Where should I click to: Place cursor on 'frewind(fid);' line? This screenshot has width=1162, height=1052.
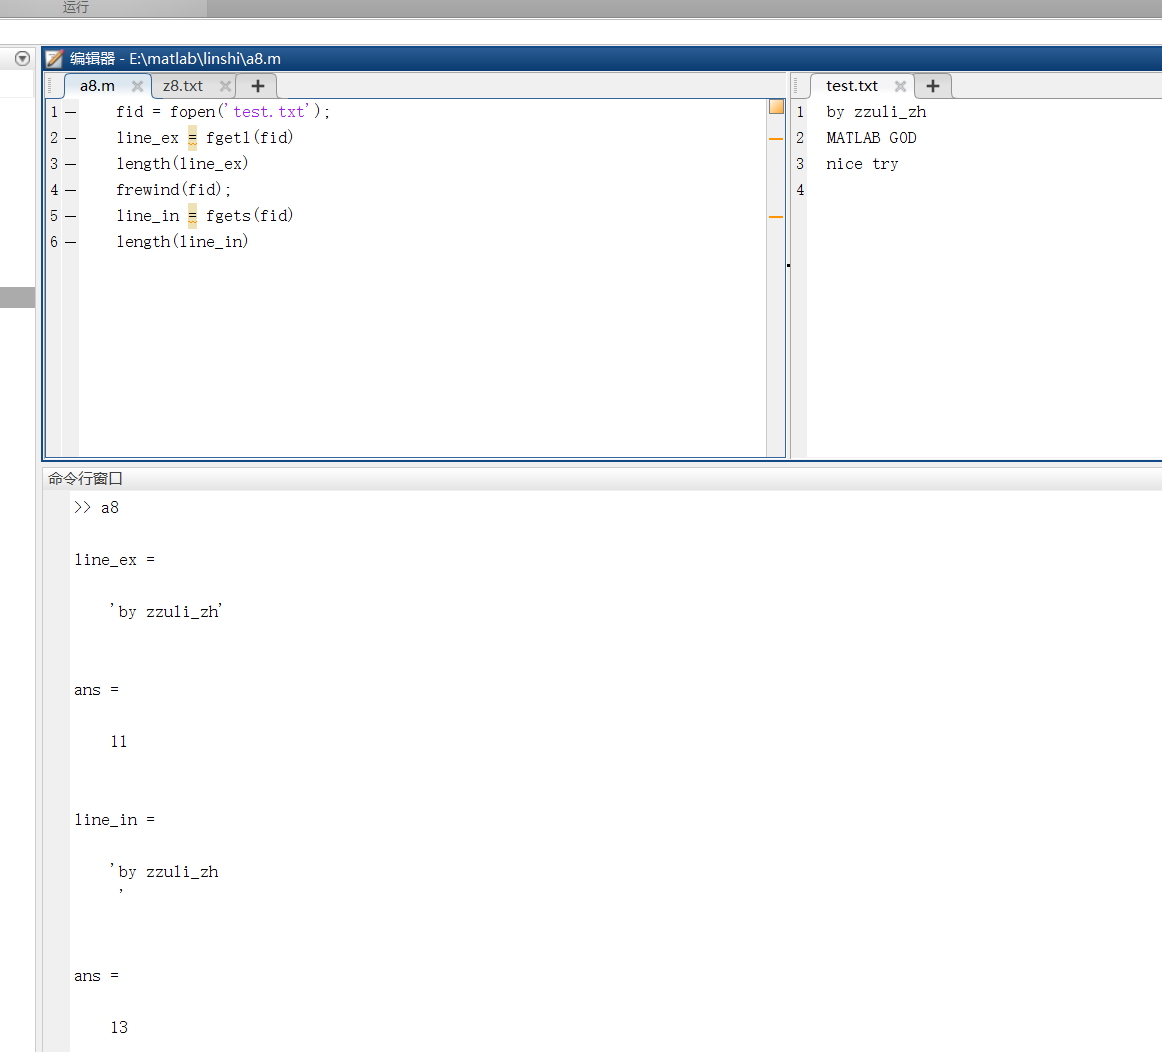click(x=173, y=189)
